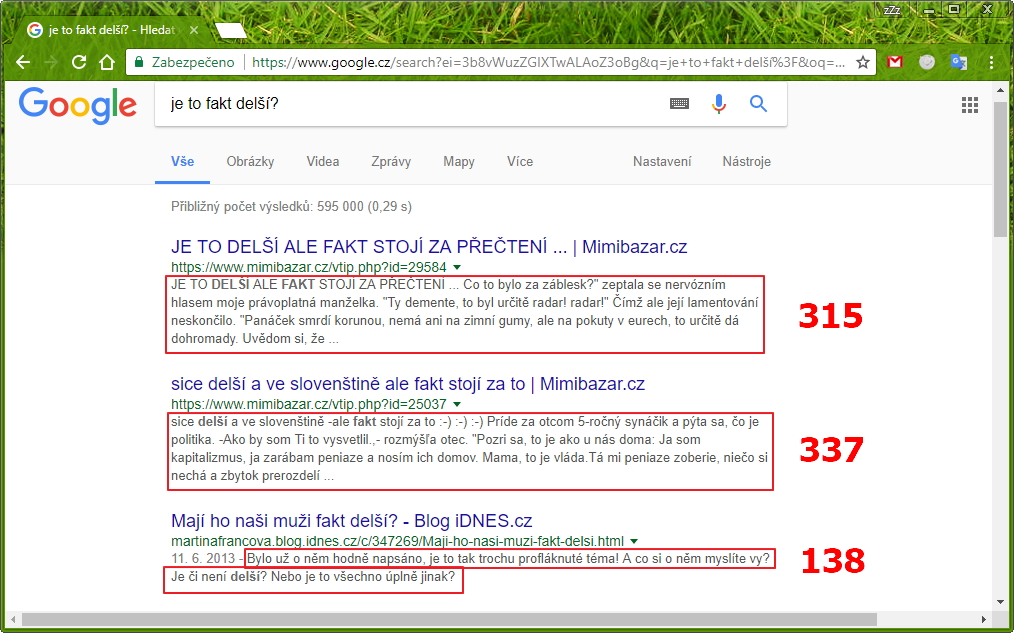Click the date '11. 6. 2013' text
1014x633 pixels.
(x=203, y=559)
